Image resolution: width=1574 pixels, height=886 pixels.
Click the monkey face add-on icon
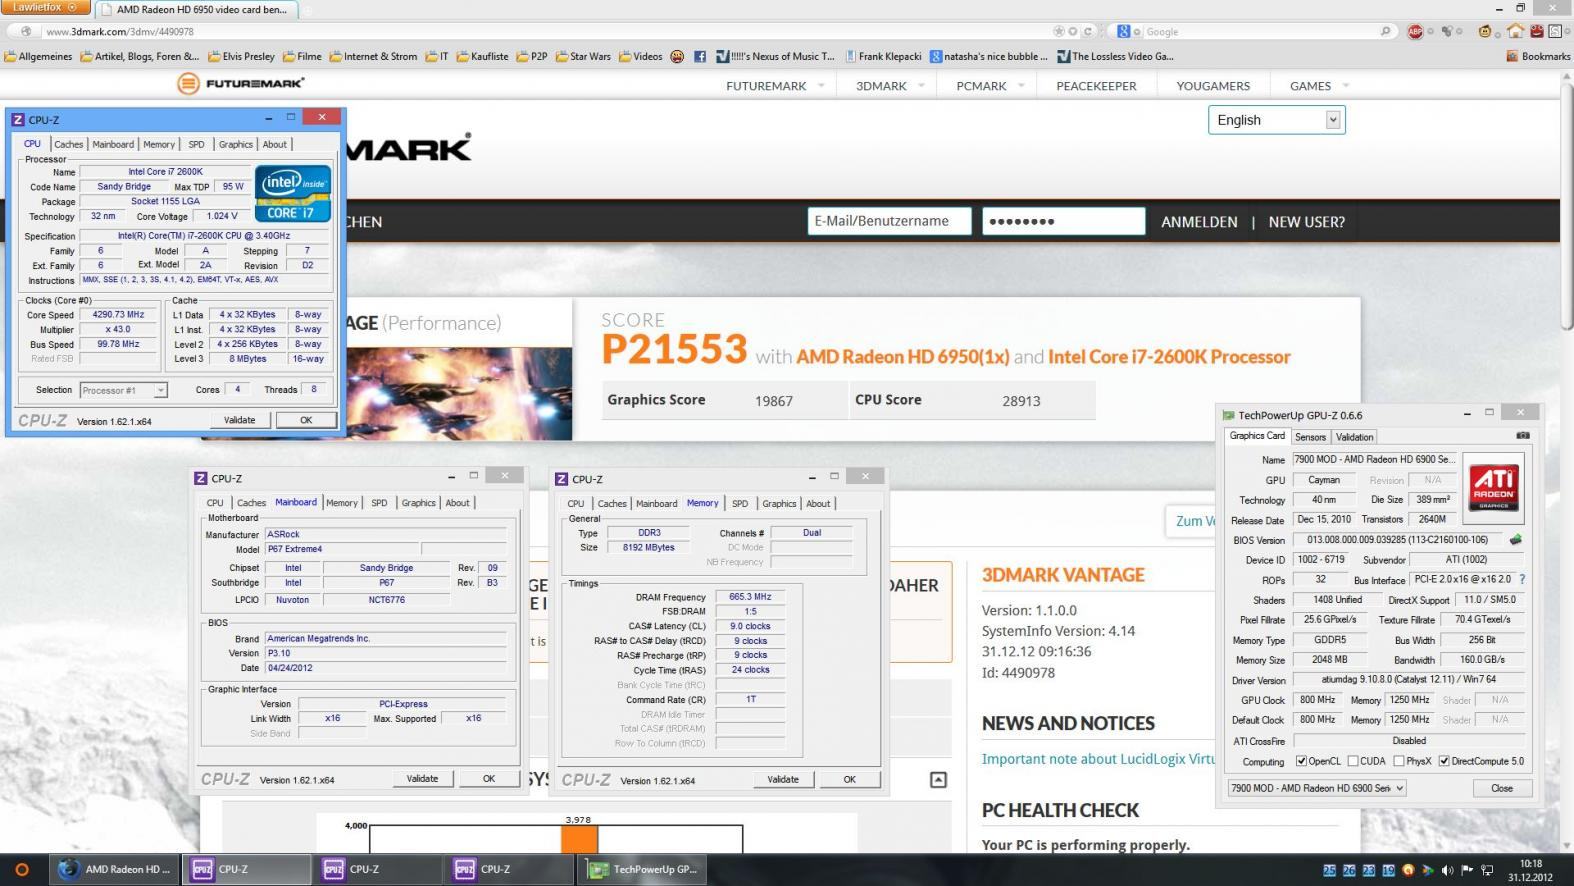[1485, 31]
